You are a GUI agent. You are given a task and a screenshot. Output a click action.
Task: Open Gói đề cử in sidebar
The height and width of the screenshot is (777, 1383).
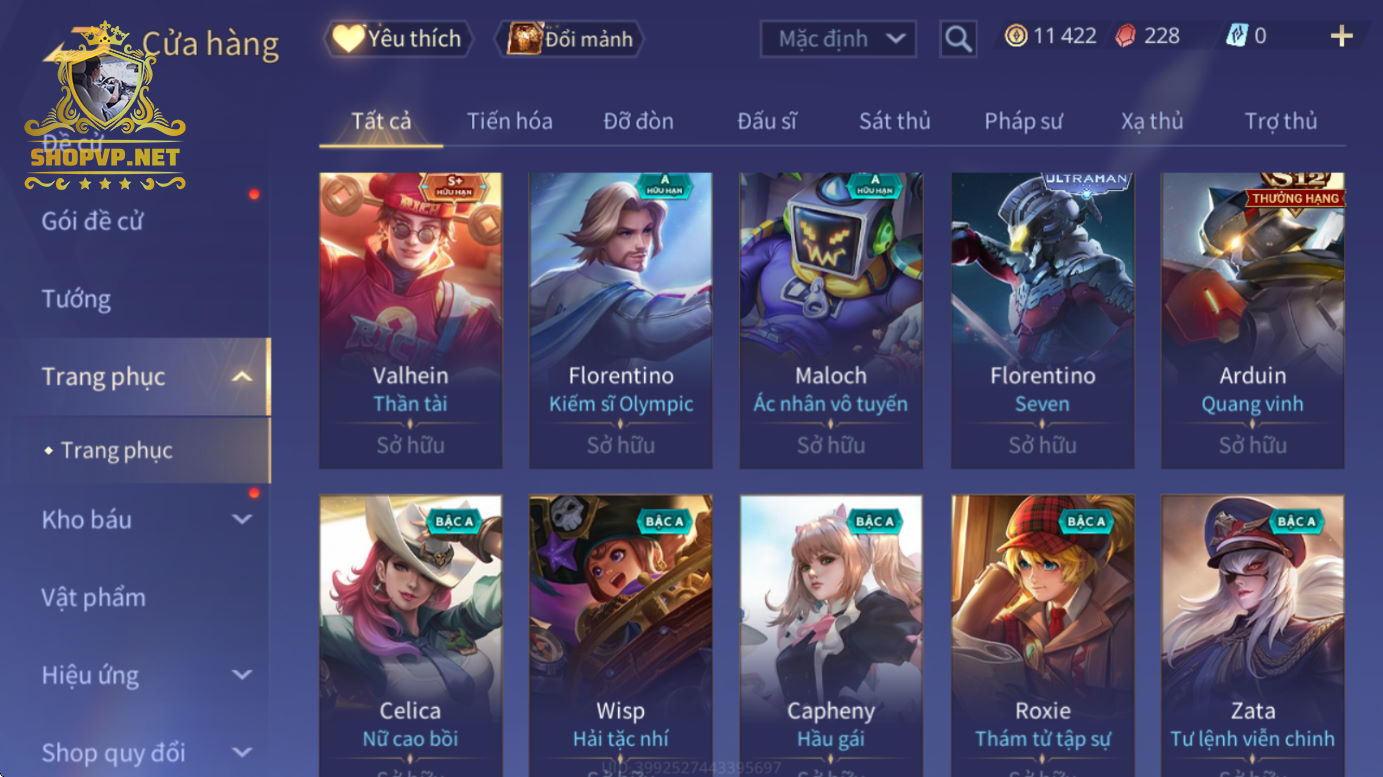(x=92, y=221)
